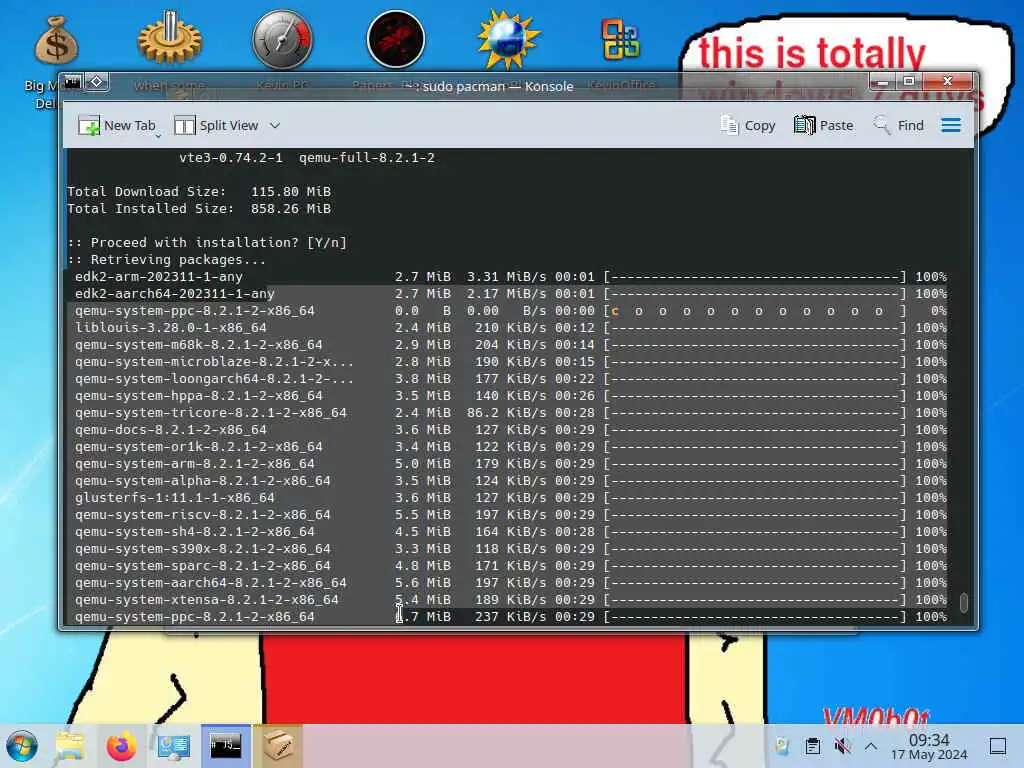Click the Copy toolbar button
The height and width of the screenshot is (768, 1024).
747,125
